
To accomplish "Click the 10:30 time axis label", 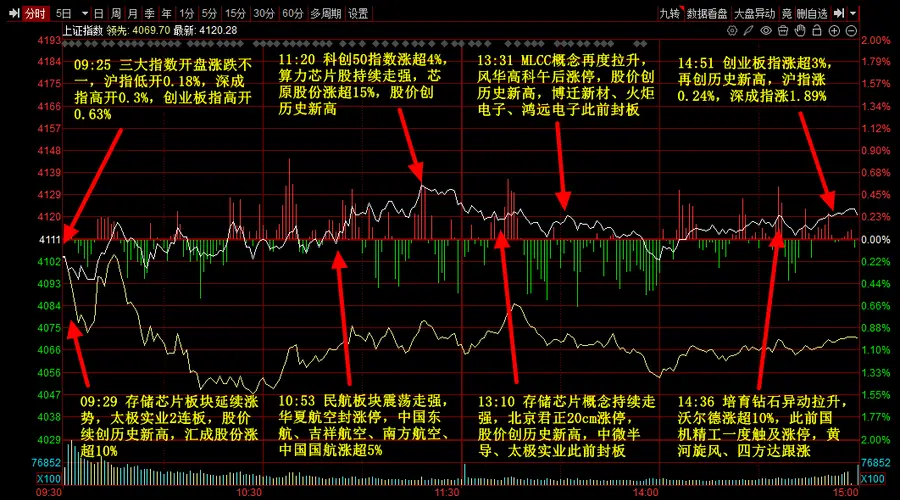I will pyautogui.click(x=249, y=493).
